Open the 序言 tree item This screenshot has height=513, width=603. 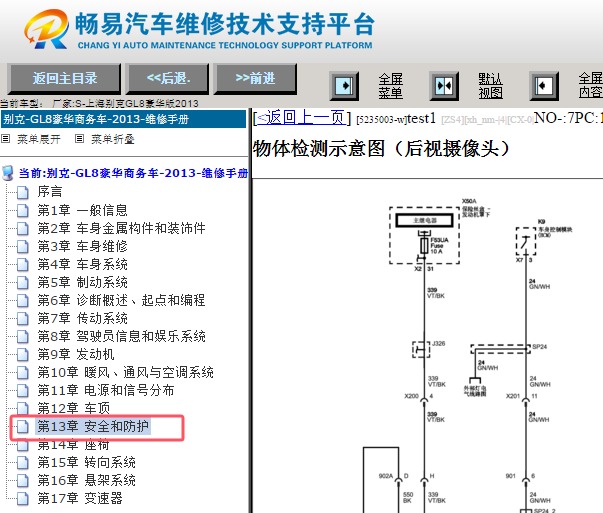(x=50, y=192)
